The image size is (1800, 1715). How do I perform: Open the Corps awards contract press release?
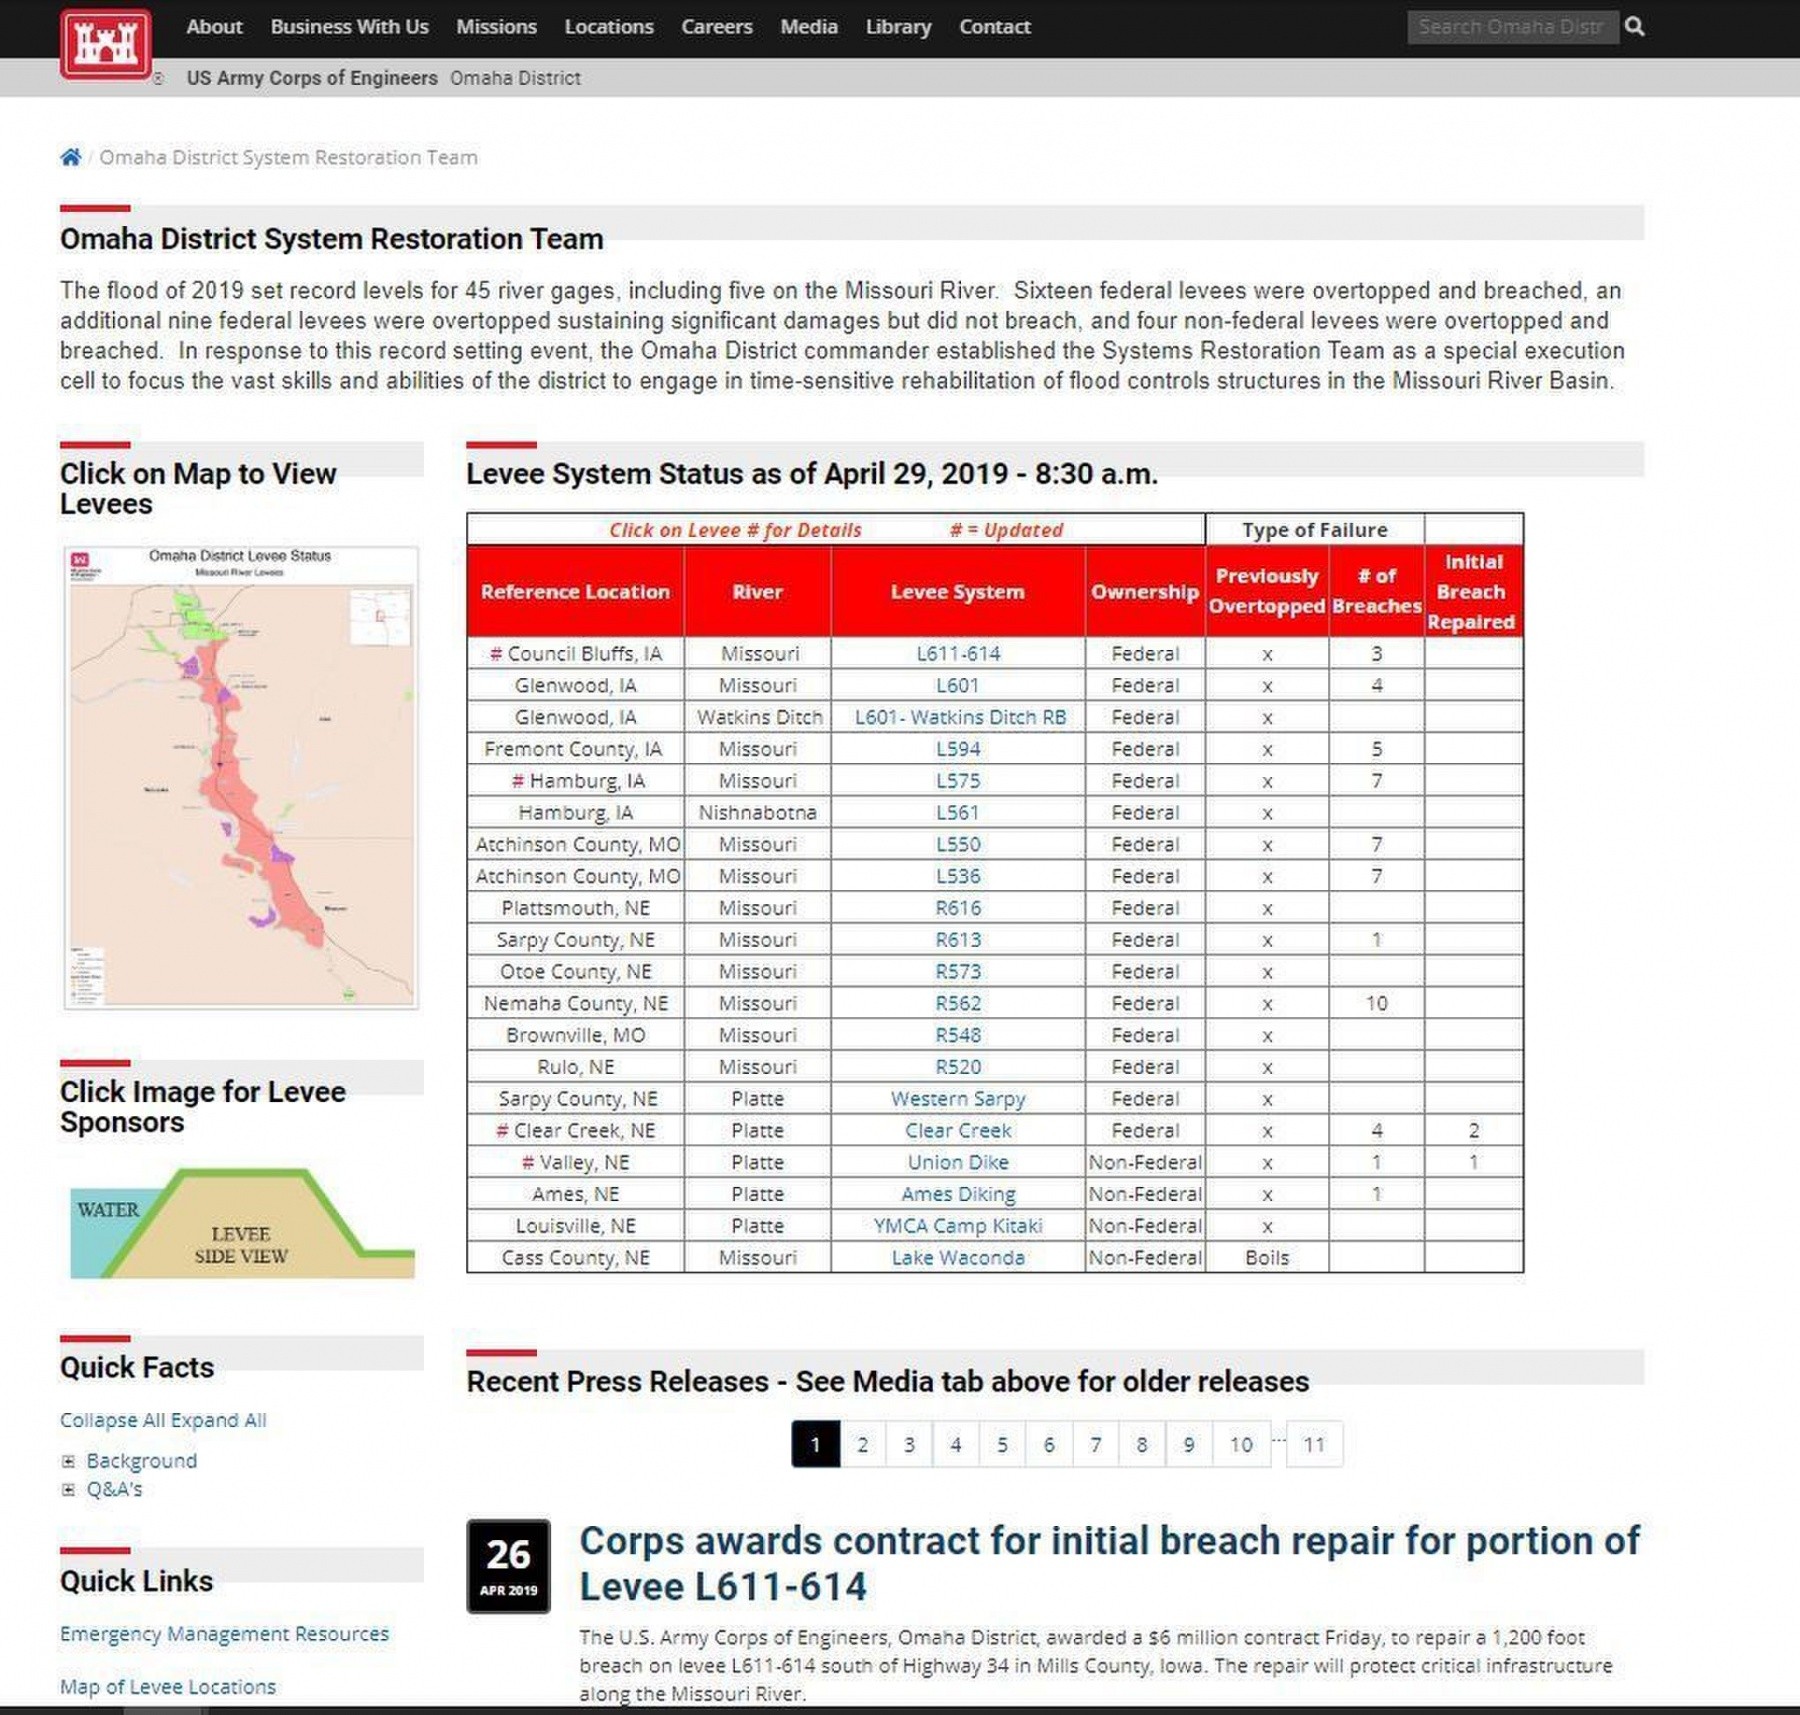click(x=1109, y=1563)
